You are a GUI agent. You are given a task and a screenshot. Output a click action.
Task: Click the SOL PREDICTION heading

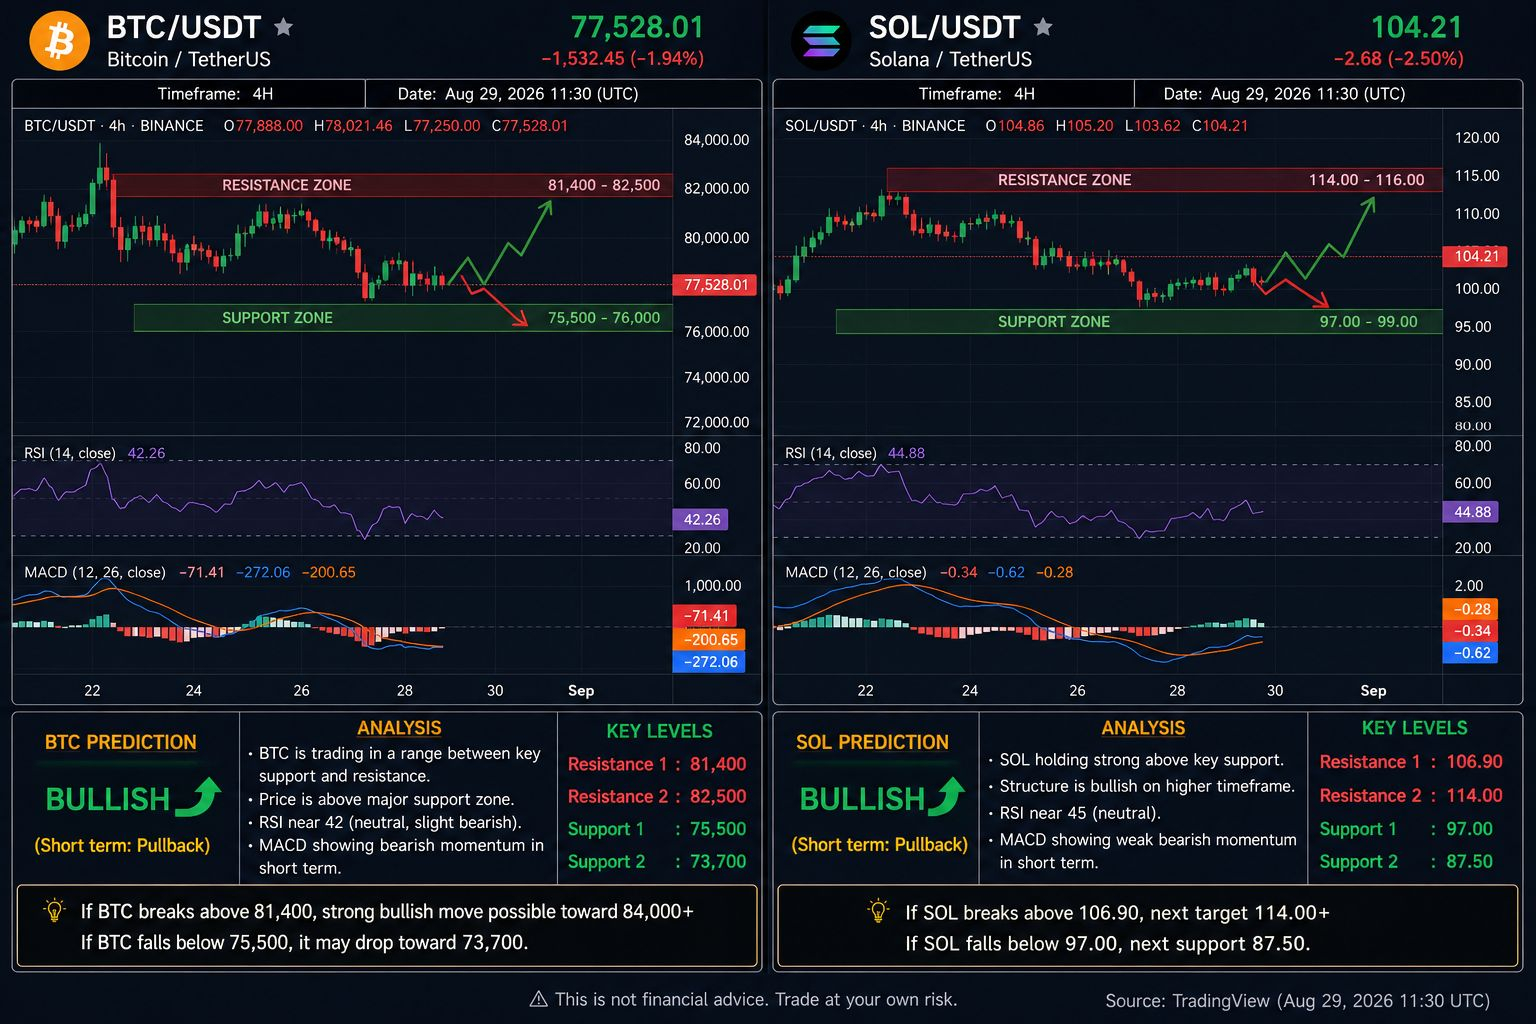click(x=872, y=742)
